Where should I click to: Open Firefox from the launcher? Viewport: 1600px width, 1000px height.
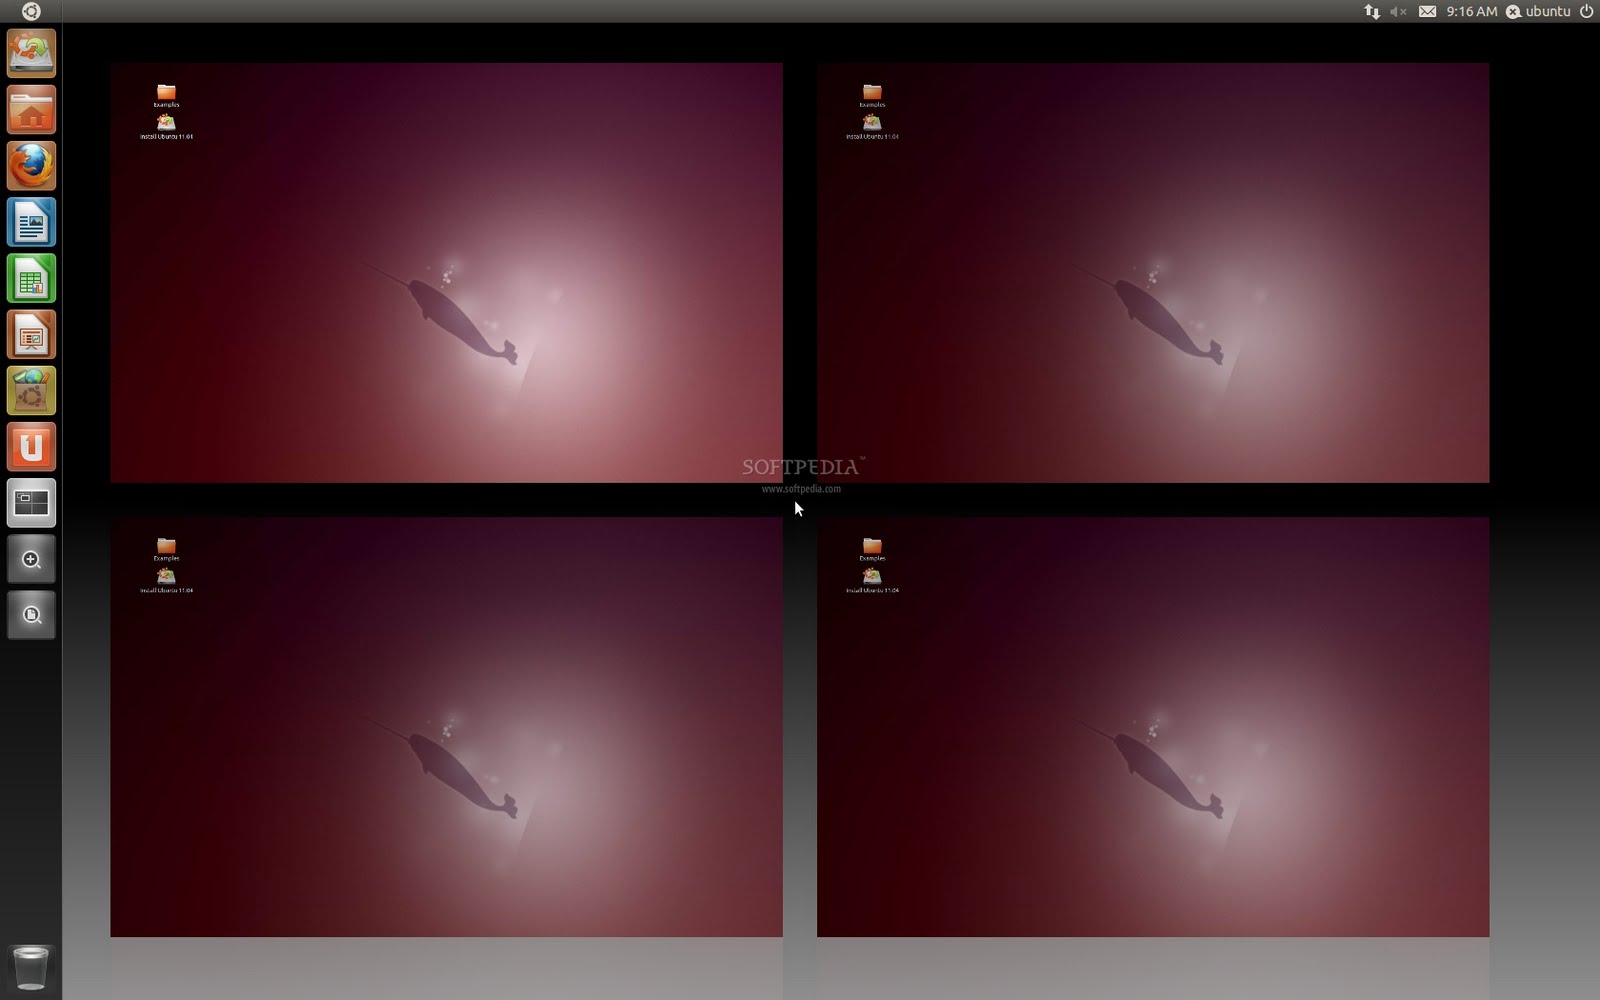point(31,167)
